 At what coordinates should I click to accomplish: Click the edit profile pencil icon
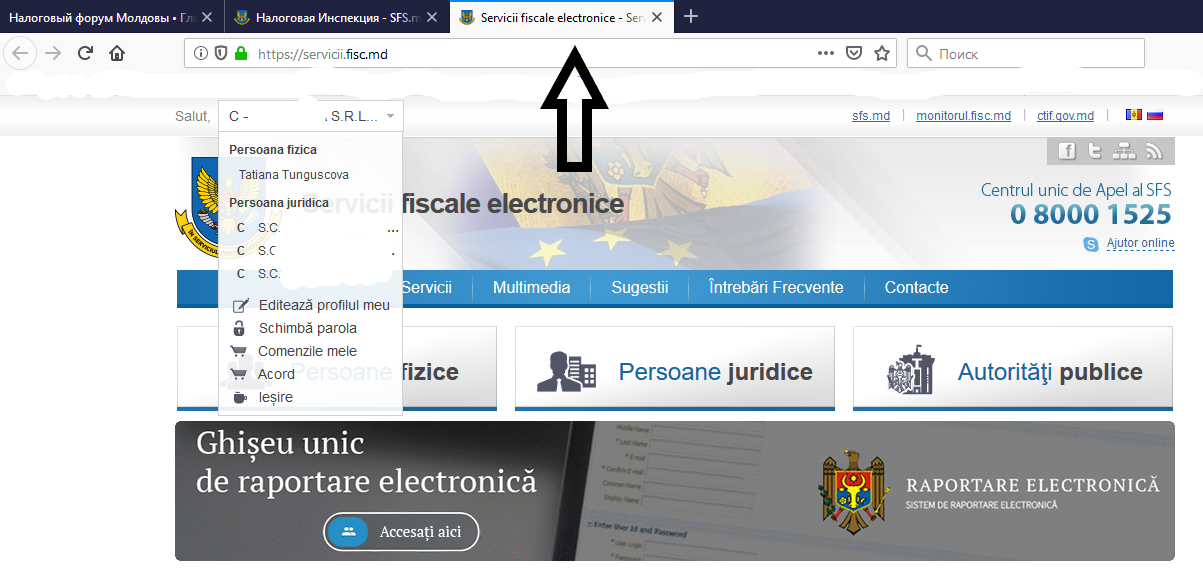click(x=240, y=305)
